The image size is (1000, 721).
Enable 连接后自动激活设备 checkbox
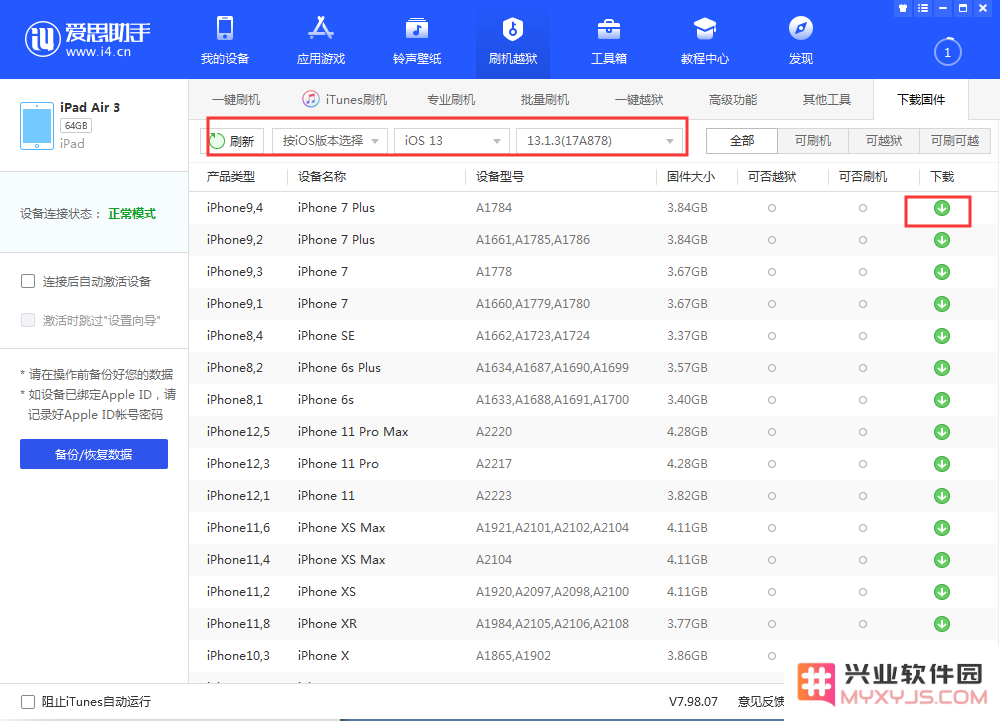pos(28,281)
